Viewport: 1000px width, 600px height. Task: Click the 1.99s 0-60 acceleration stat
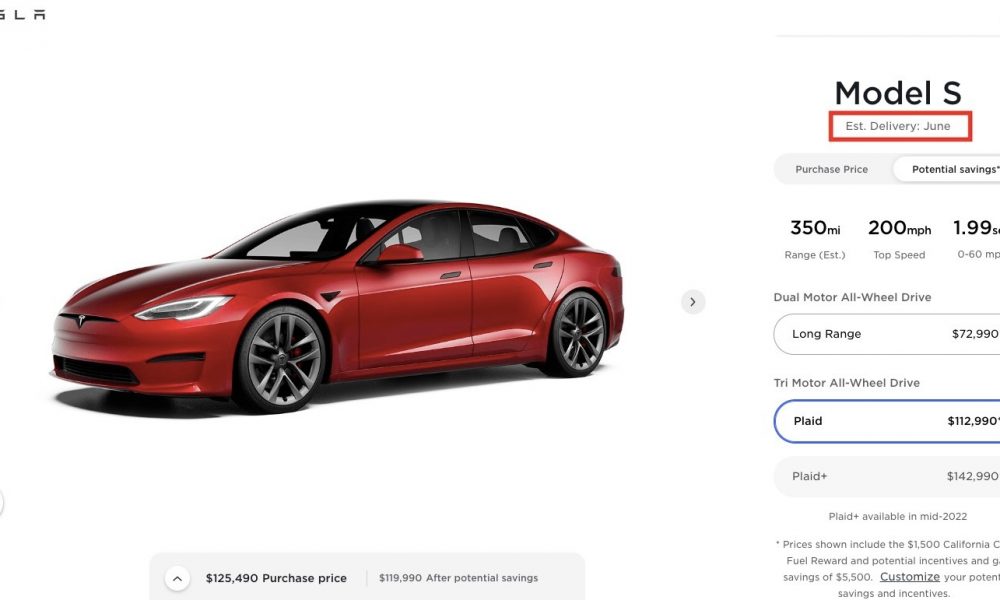976,239
